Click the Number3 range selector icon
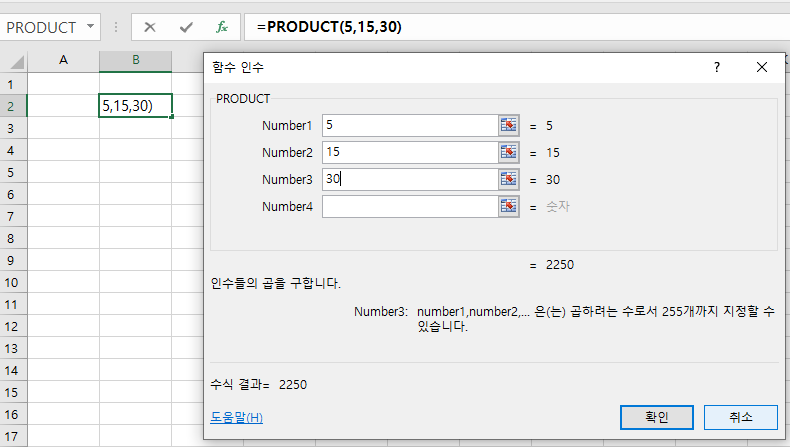This screenshot has width=790, height=447. pyautogui.click(x=508, y=179)
